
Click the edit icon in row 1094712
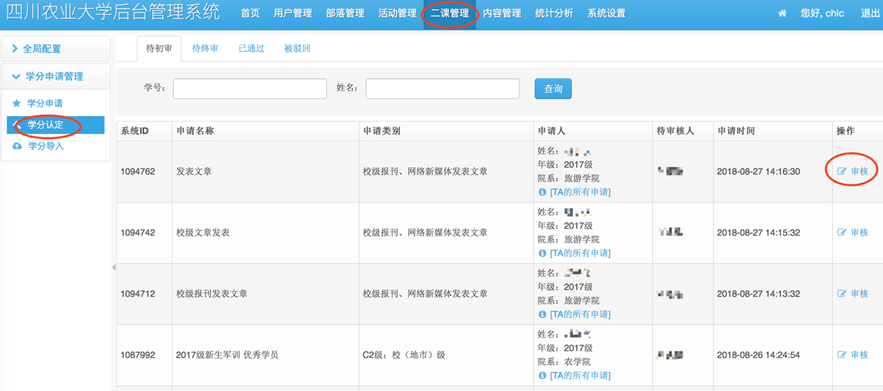pyautogui.click(x=842, y=294)
